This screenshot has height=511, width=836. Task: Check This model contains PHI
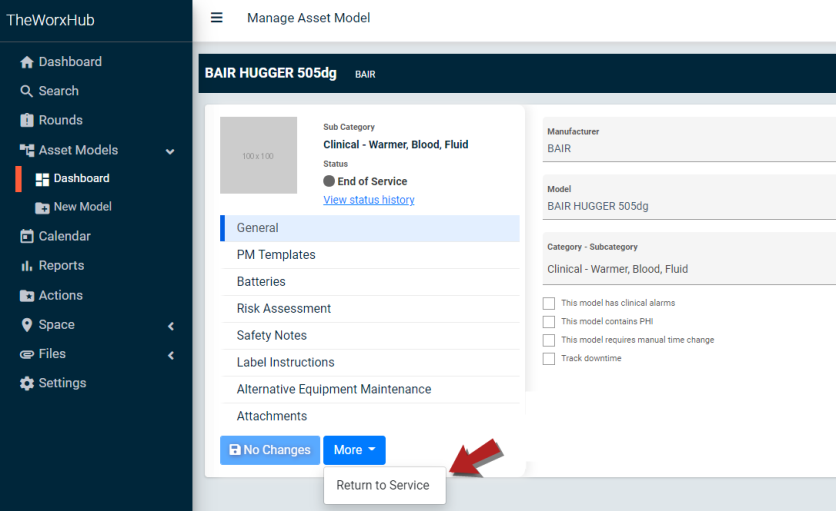(549, 322)
